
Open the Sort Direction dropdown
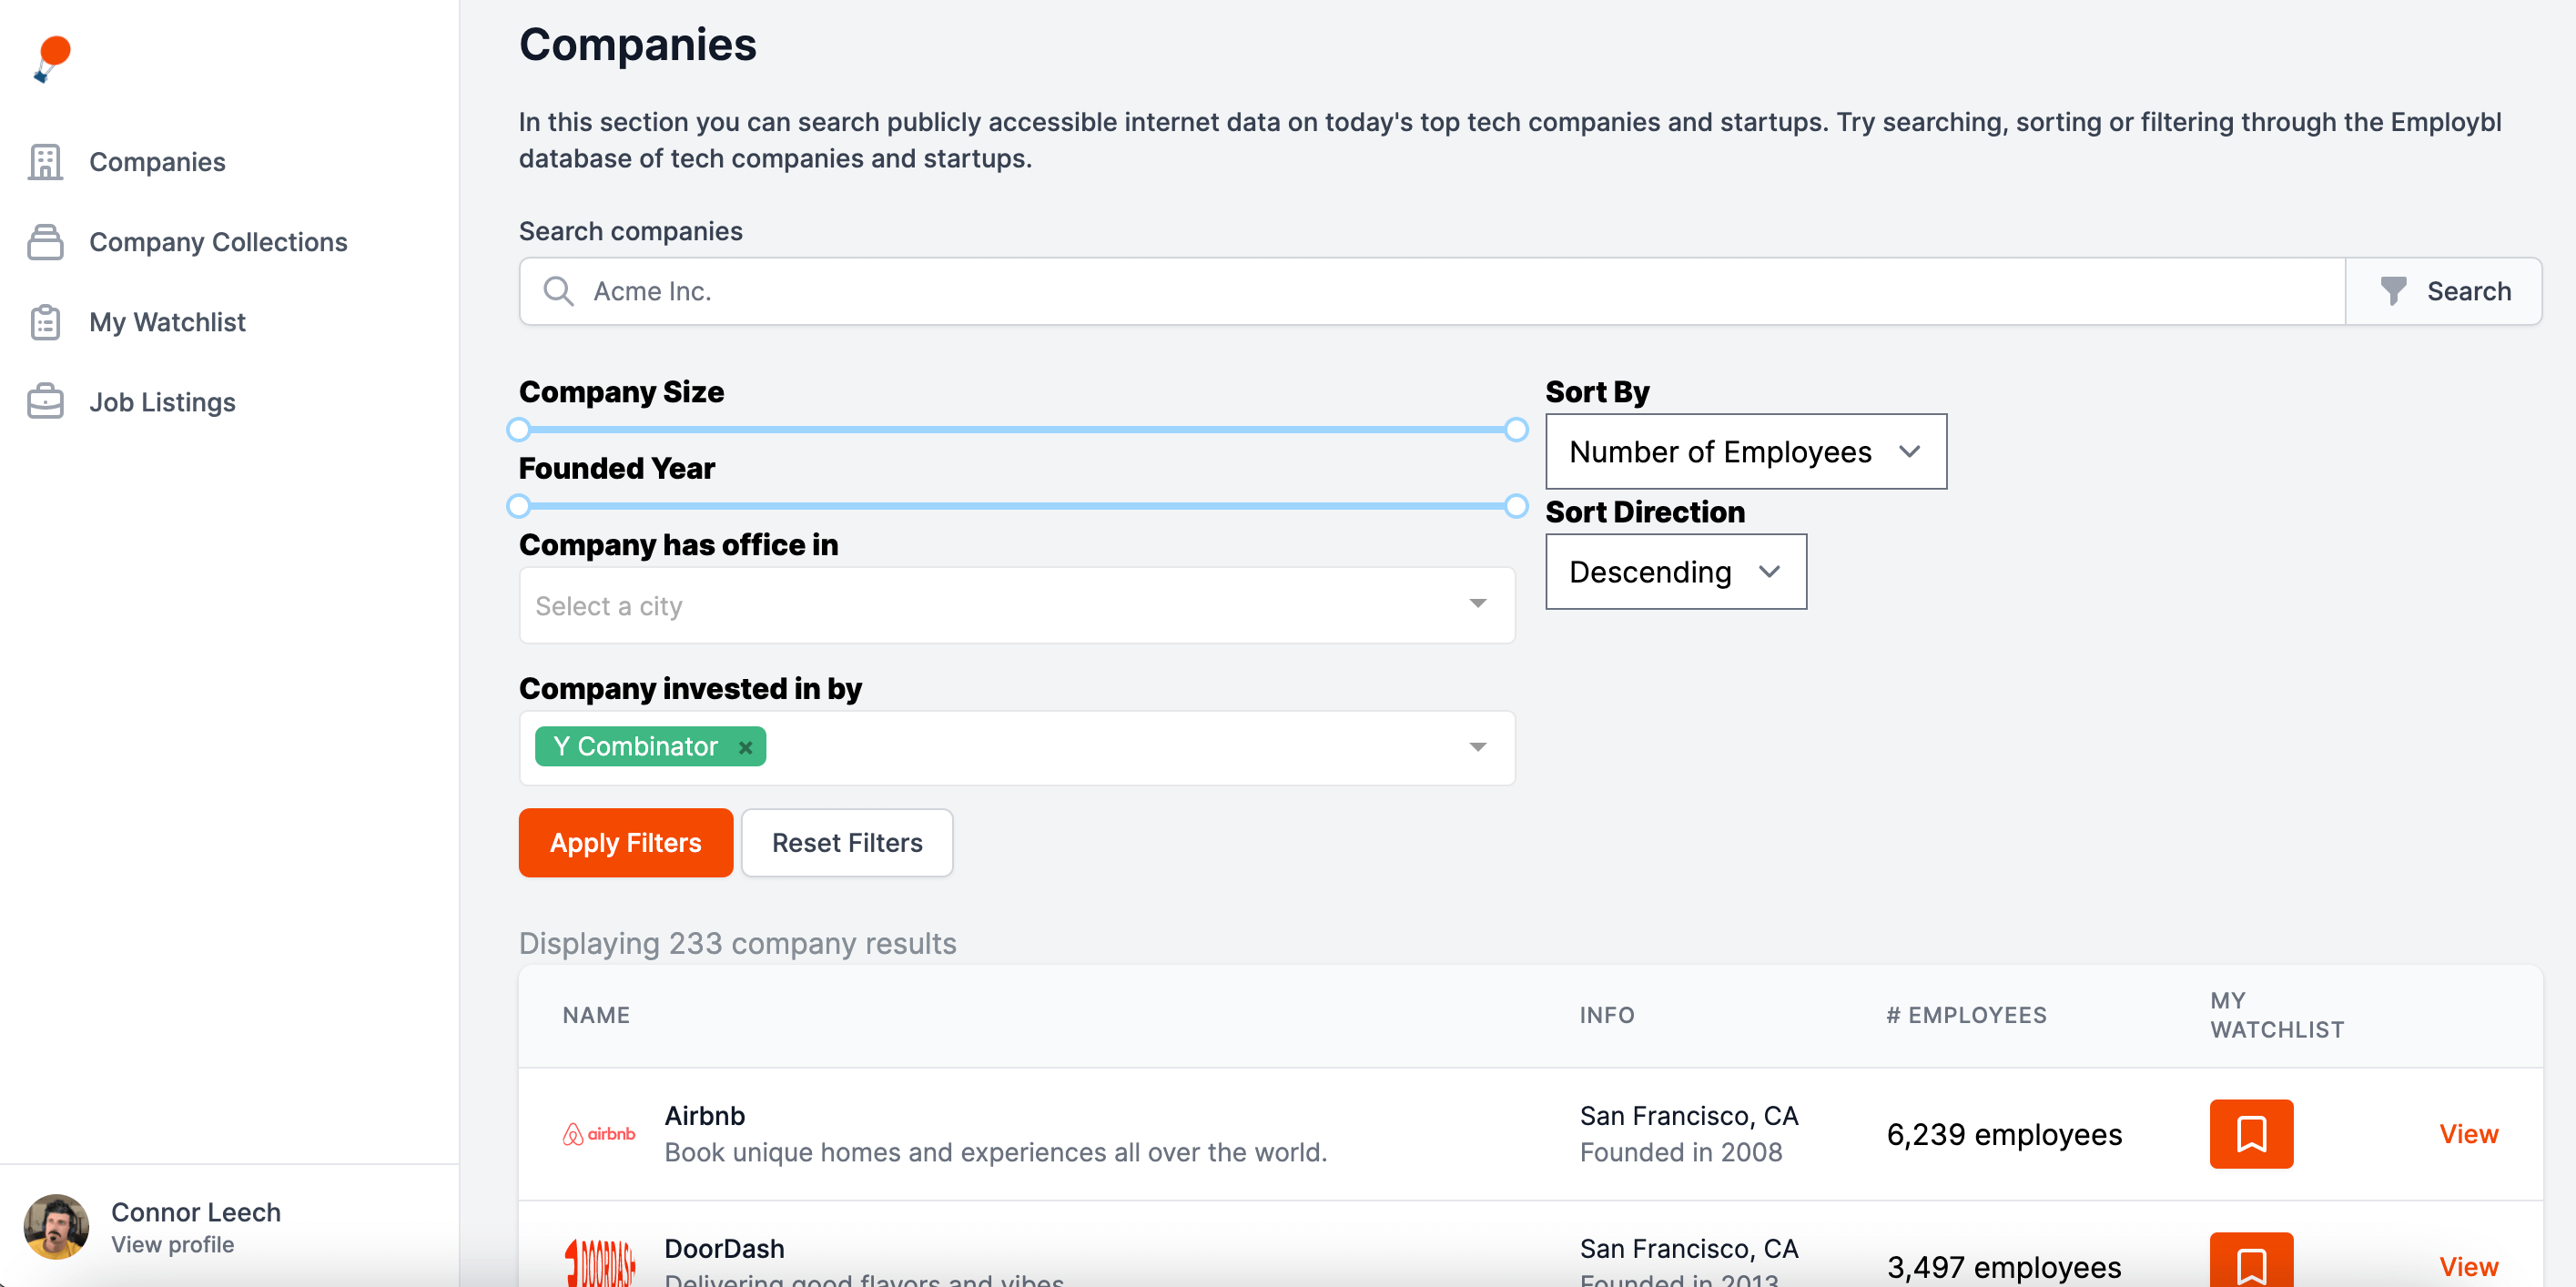coord(1675,572)
